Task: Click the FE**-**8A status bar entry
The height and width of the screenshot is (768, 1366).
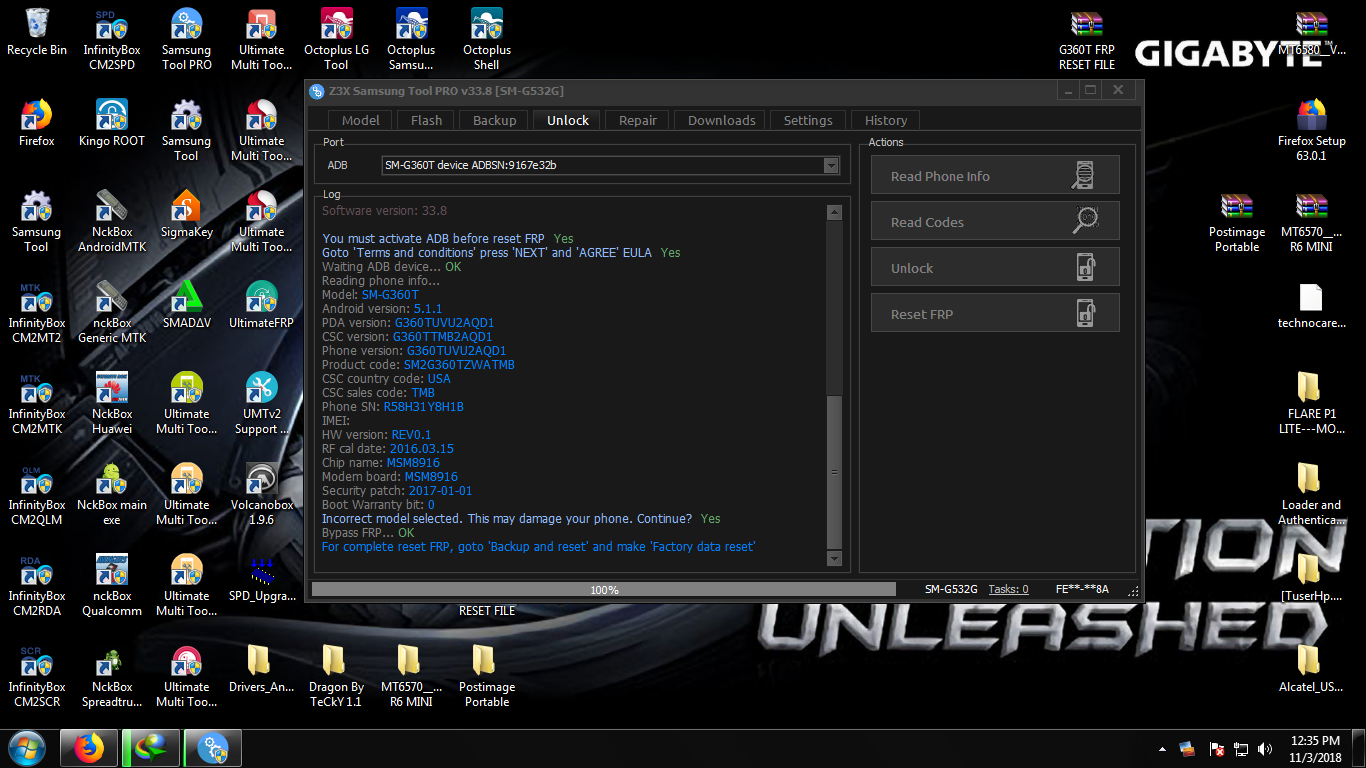Action: pyautogui.click(x=1082, y=589)
